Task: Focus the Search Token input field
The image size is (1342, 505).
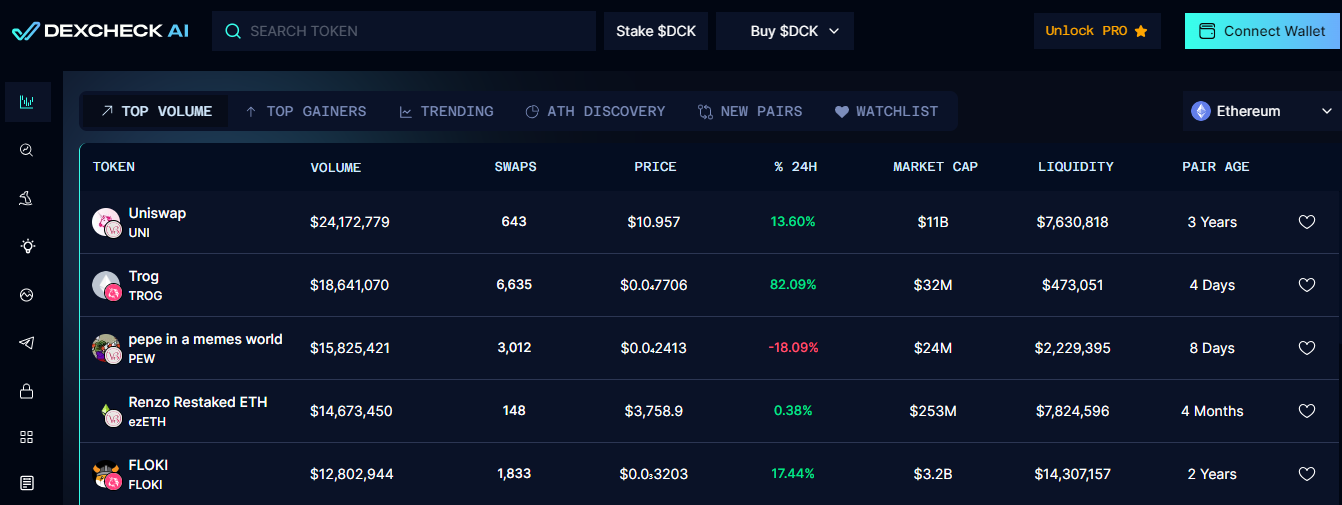Action: [404, 31]
